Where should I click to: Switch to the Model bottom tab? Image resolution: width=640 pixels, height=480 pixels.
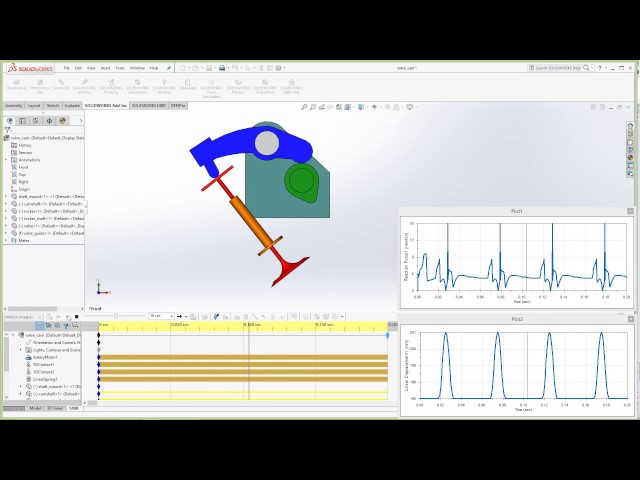coord(35,408)
